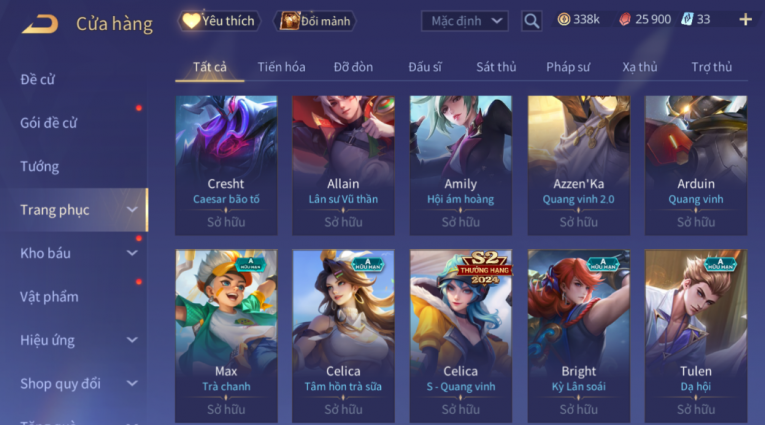Open Tướng in the sidebar
This screenshot has width=765, height=425.
(x=40, y=166)
